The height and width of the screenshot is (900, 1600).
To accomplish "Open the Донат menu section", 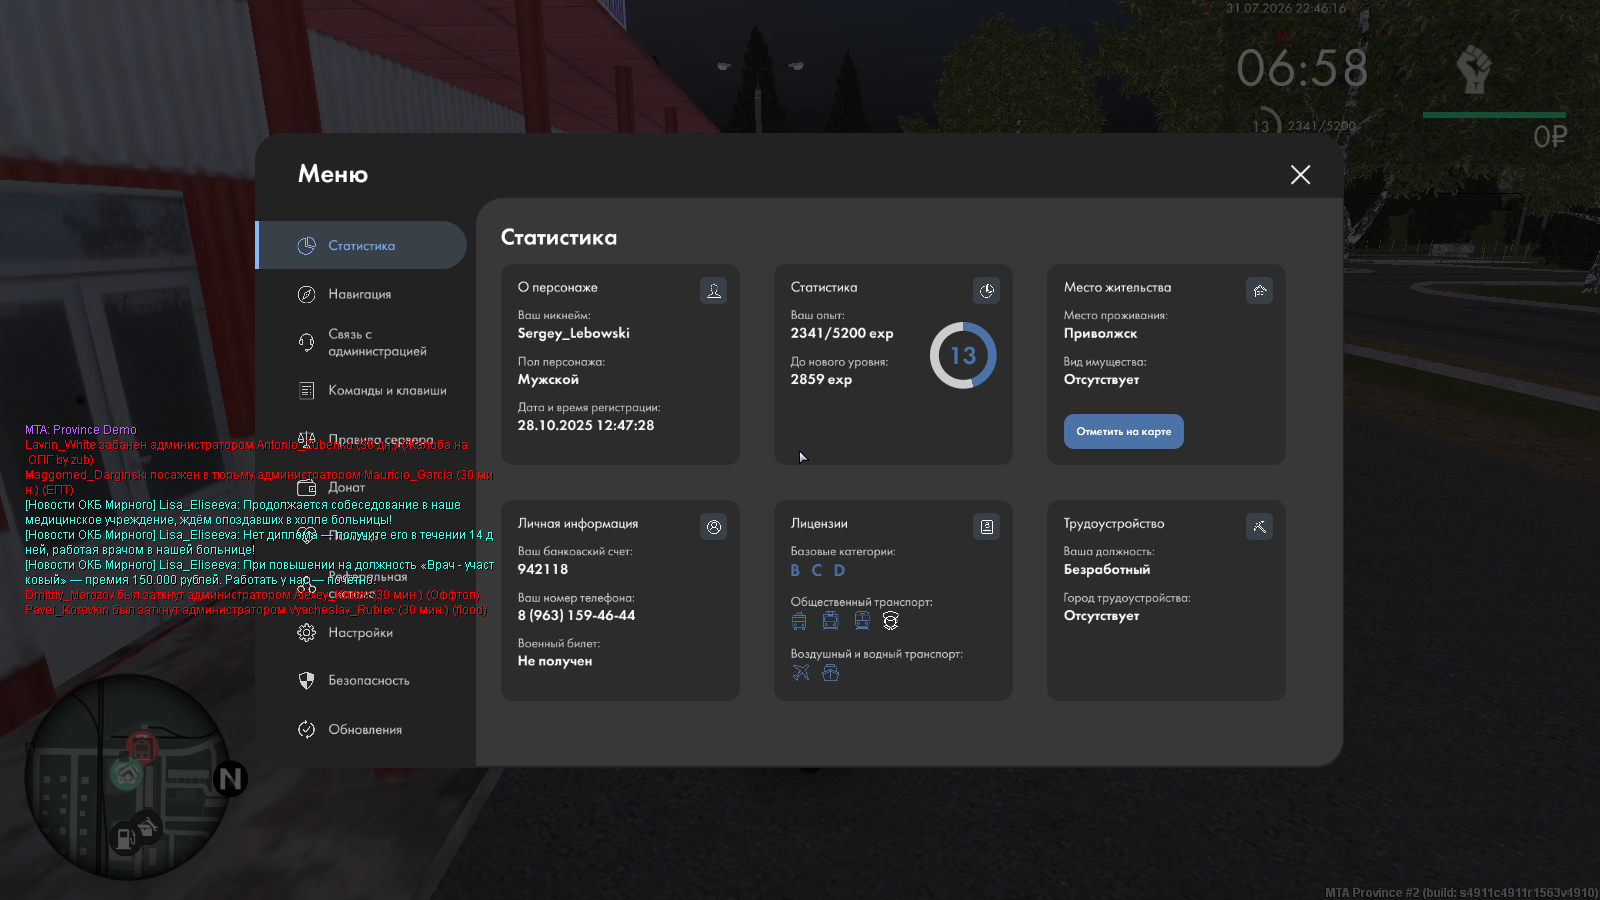I will (x=361, y=487).
